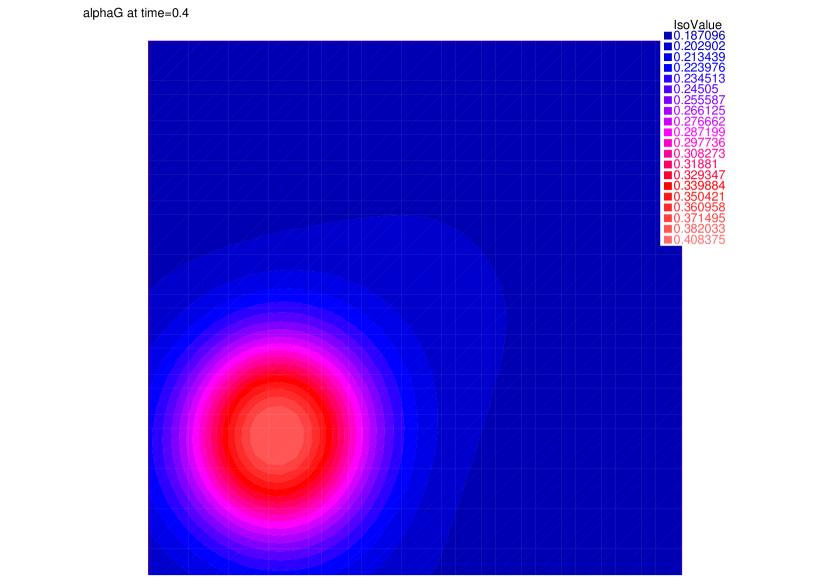
Task: Pick the legend swatch for 0.223976
Action: pos(668,68)
